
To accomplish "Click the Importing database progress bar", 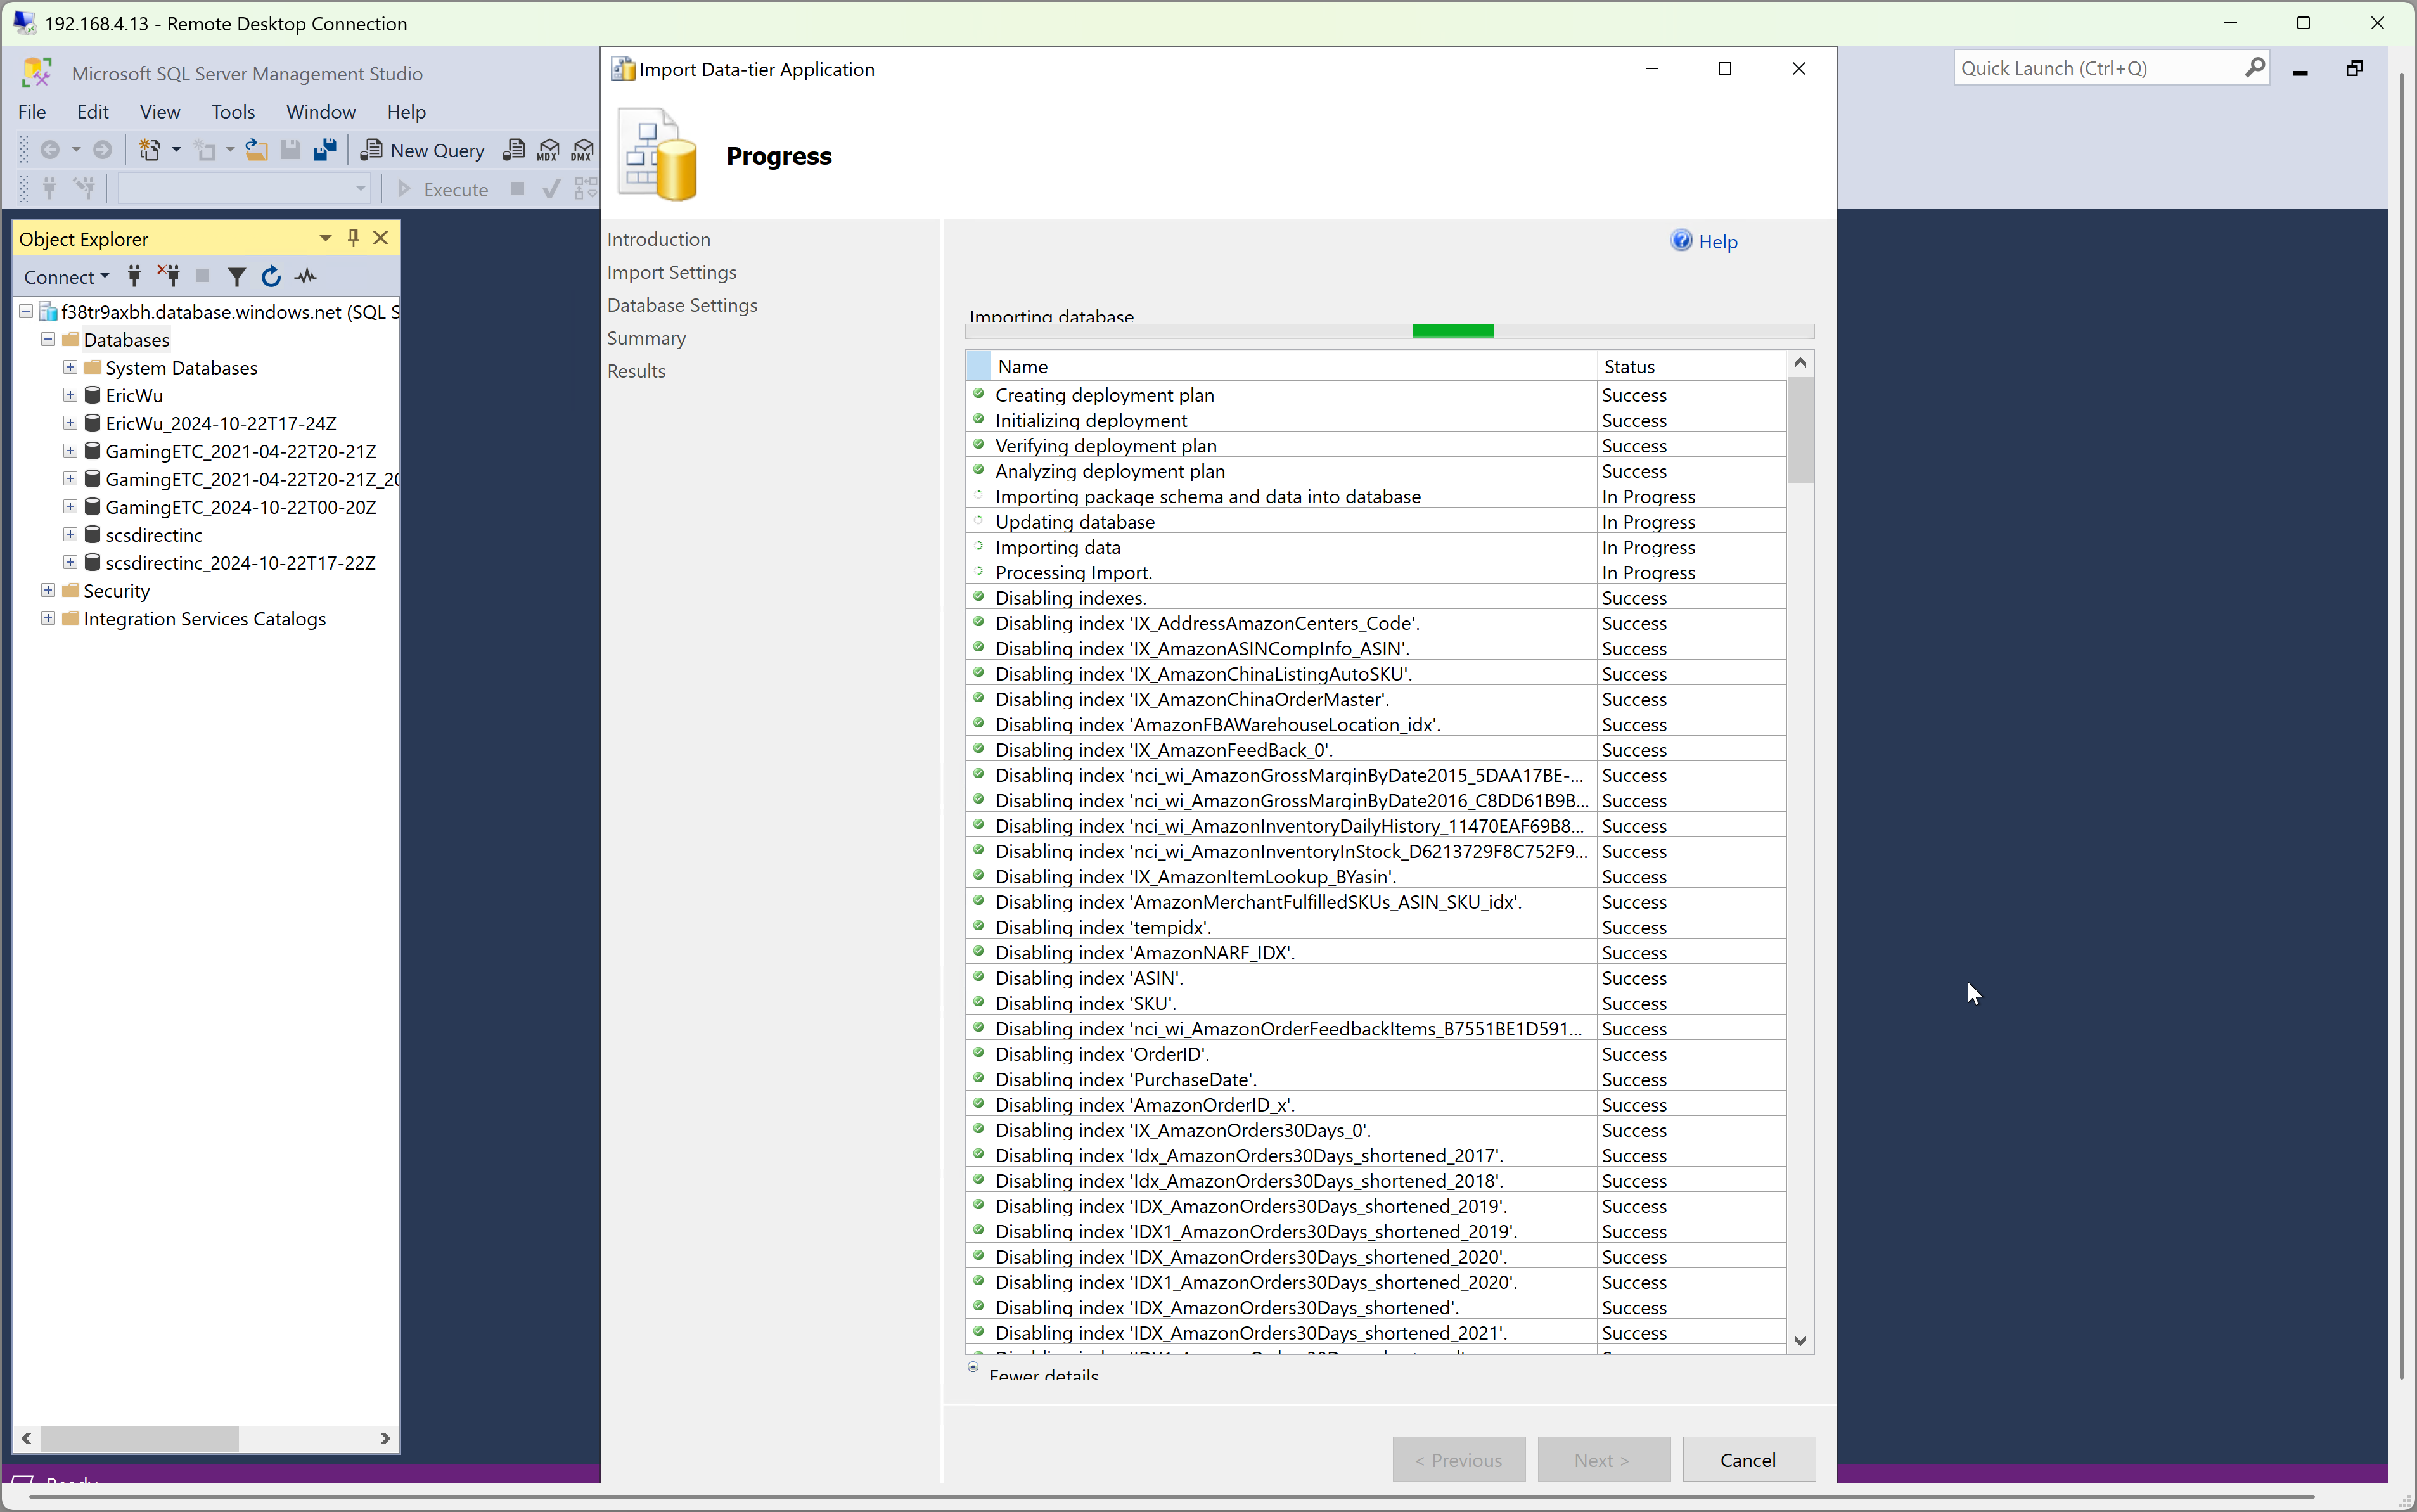I will 1390,332.
